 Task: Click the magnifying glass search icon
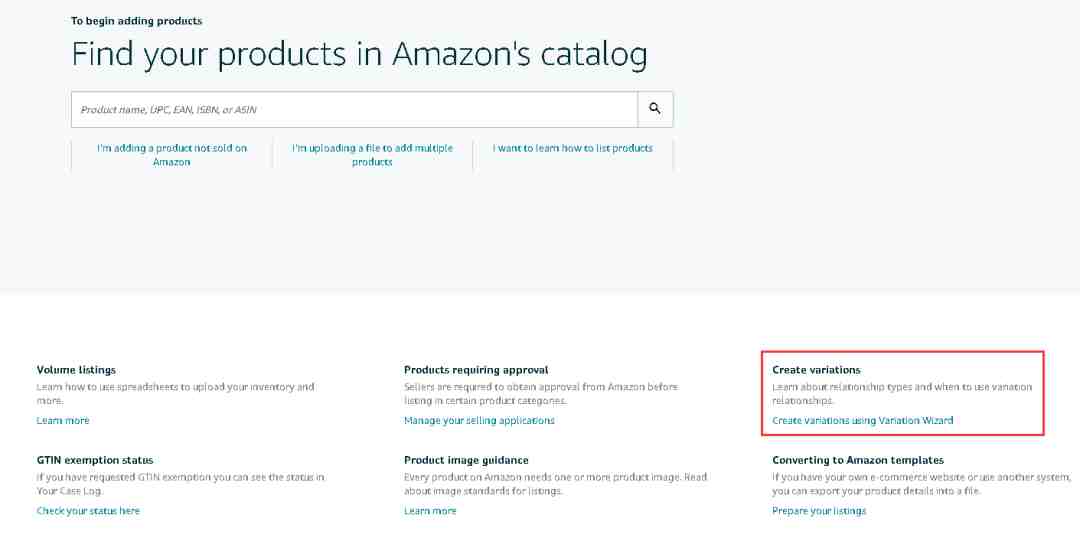[x=655, y=109]
